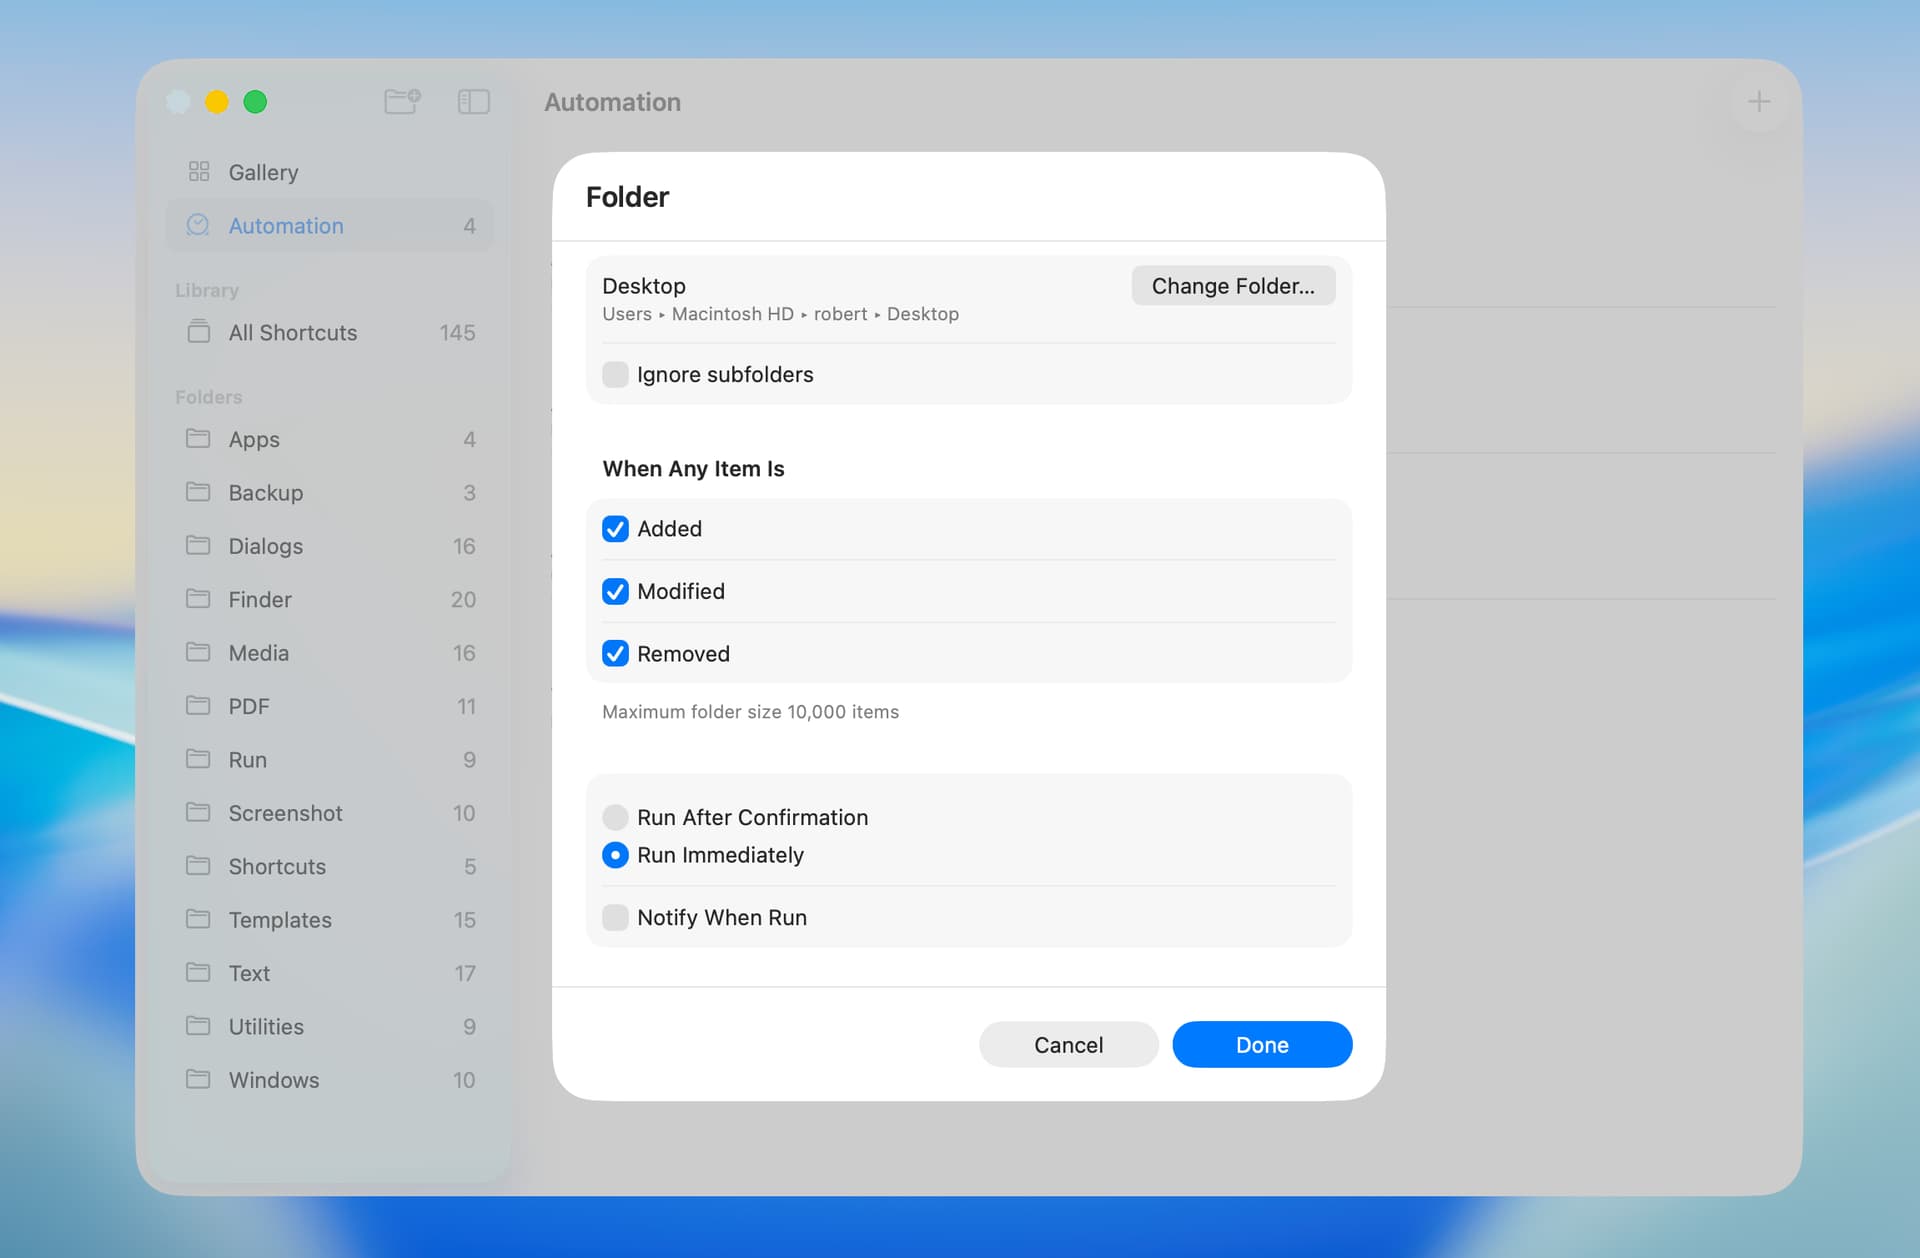Uncheck the Added checkbox

[x=615, y=528]
